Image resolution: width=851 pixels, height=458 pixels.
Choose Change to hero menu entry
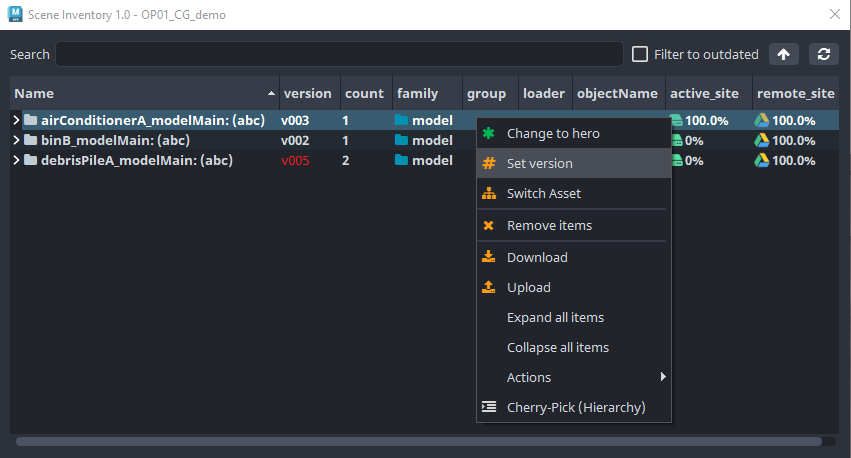tap(574, 133)
